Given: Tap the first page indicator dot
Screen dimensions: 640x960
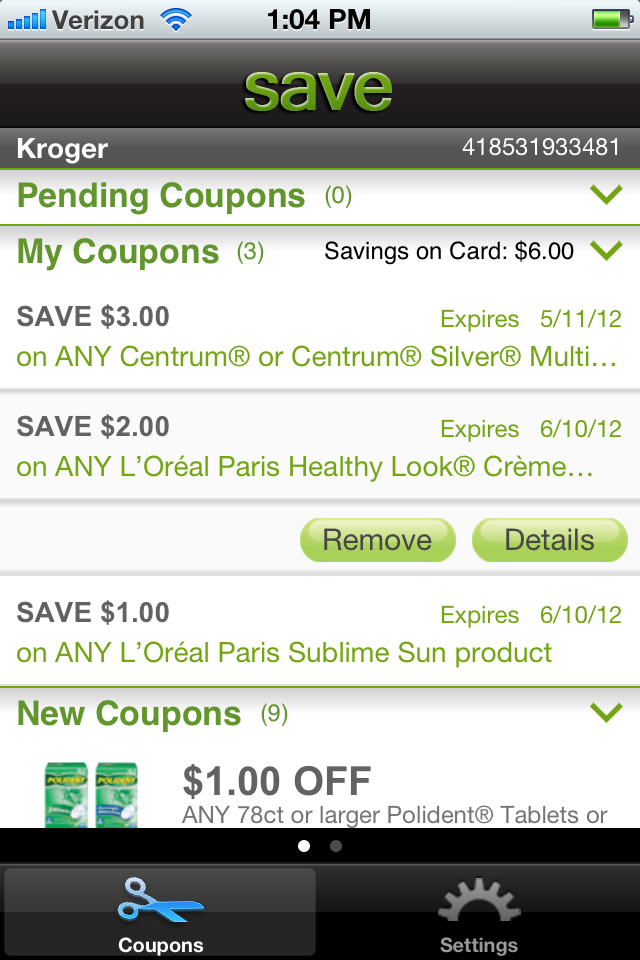Looking at the screenshot, I should (x=304, y=846).
